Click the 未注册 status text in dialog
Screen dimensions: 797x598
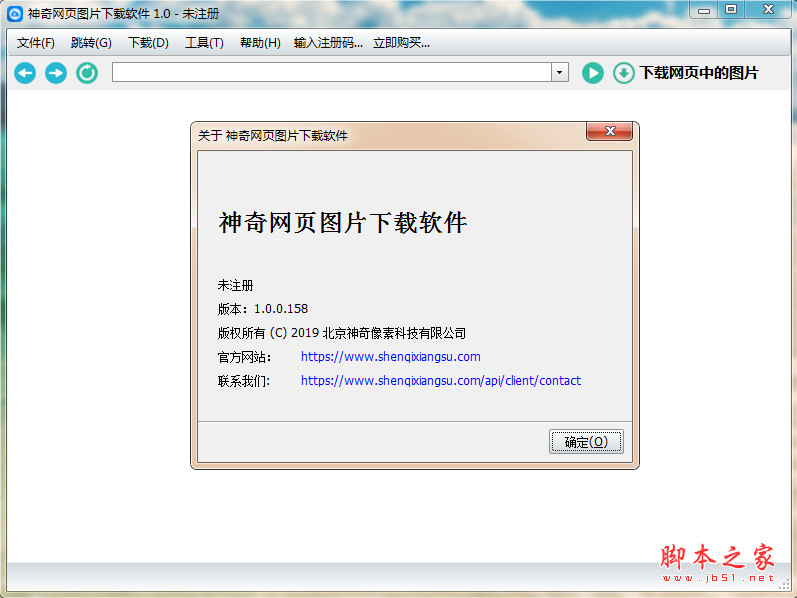235,285
